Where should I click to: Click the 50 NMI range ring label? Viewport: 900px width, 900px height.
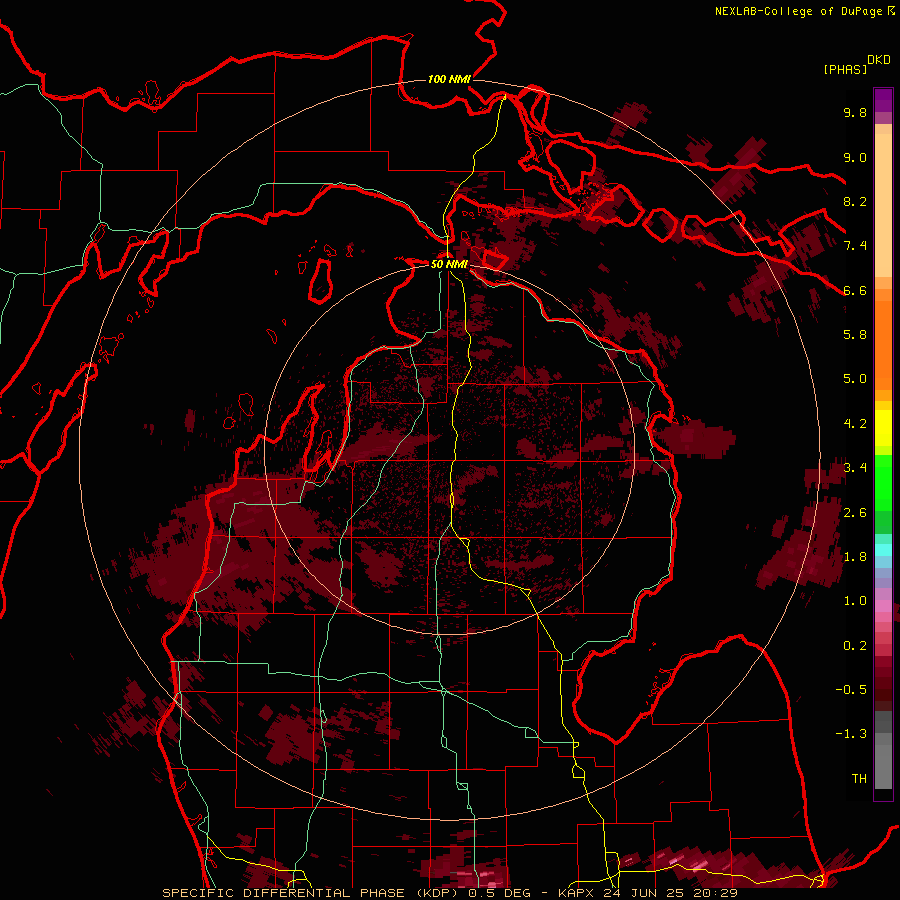pyautogui.click(x=449, y=264)
